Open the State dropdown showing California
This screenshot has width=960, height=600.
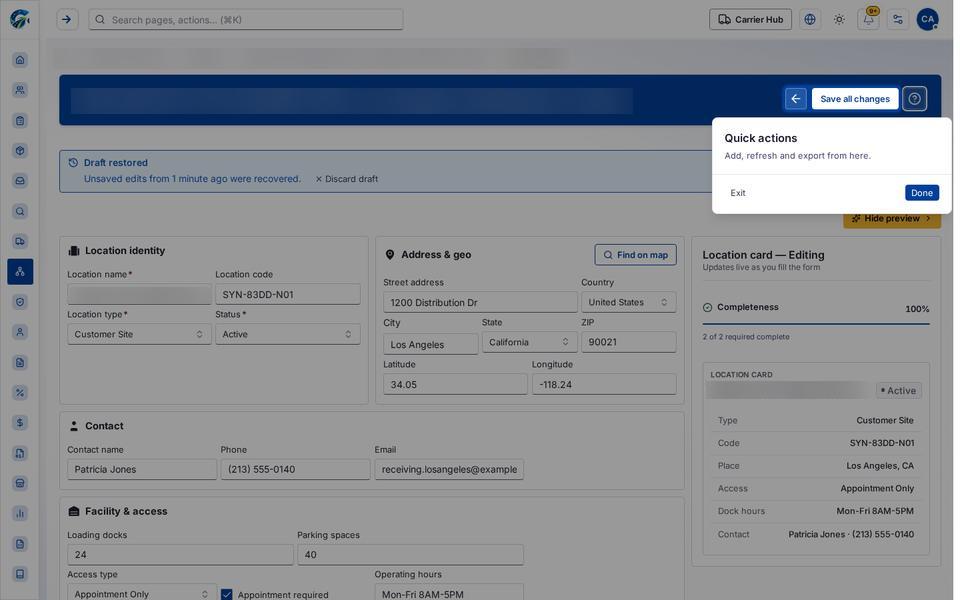tap(529, 342)
